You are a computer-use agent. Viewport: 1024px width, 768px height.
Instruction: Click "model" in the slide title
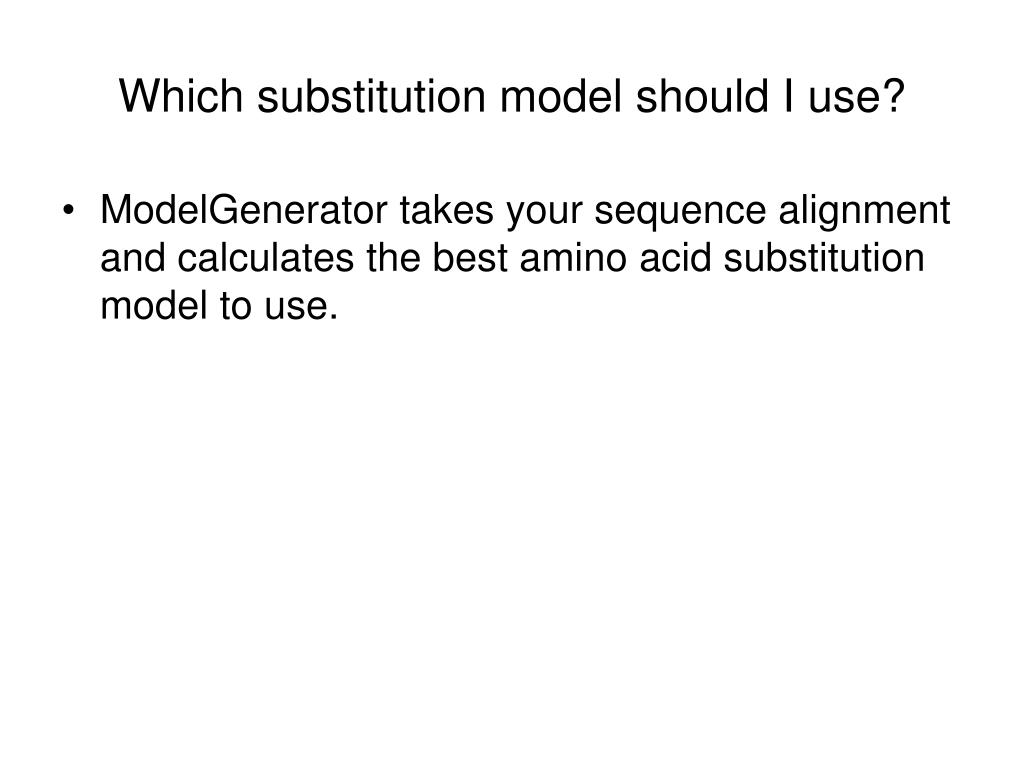pyautogui.click(x=561, y=96)
